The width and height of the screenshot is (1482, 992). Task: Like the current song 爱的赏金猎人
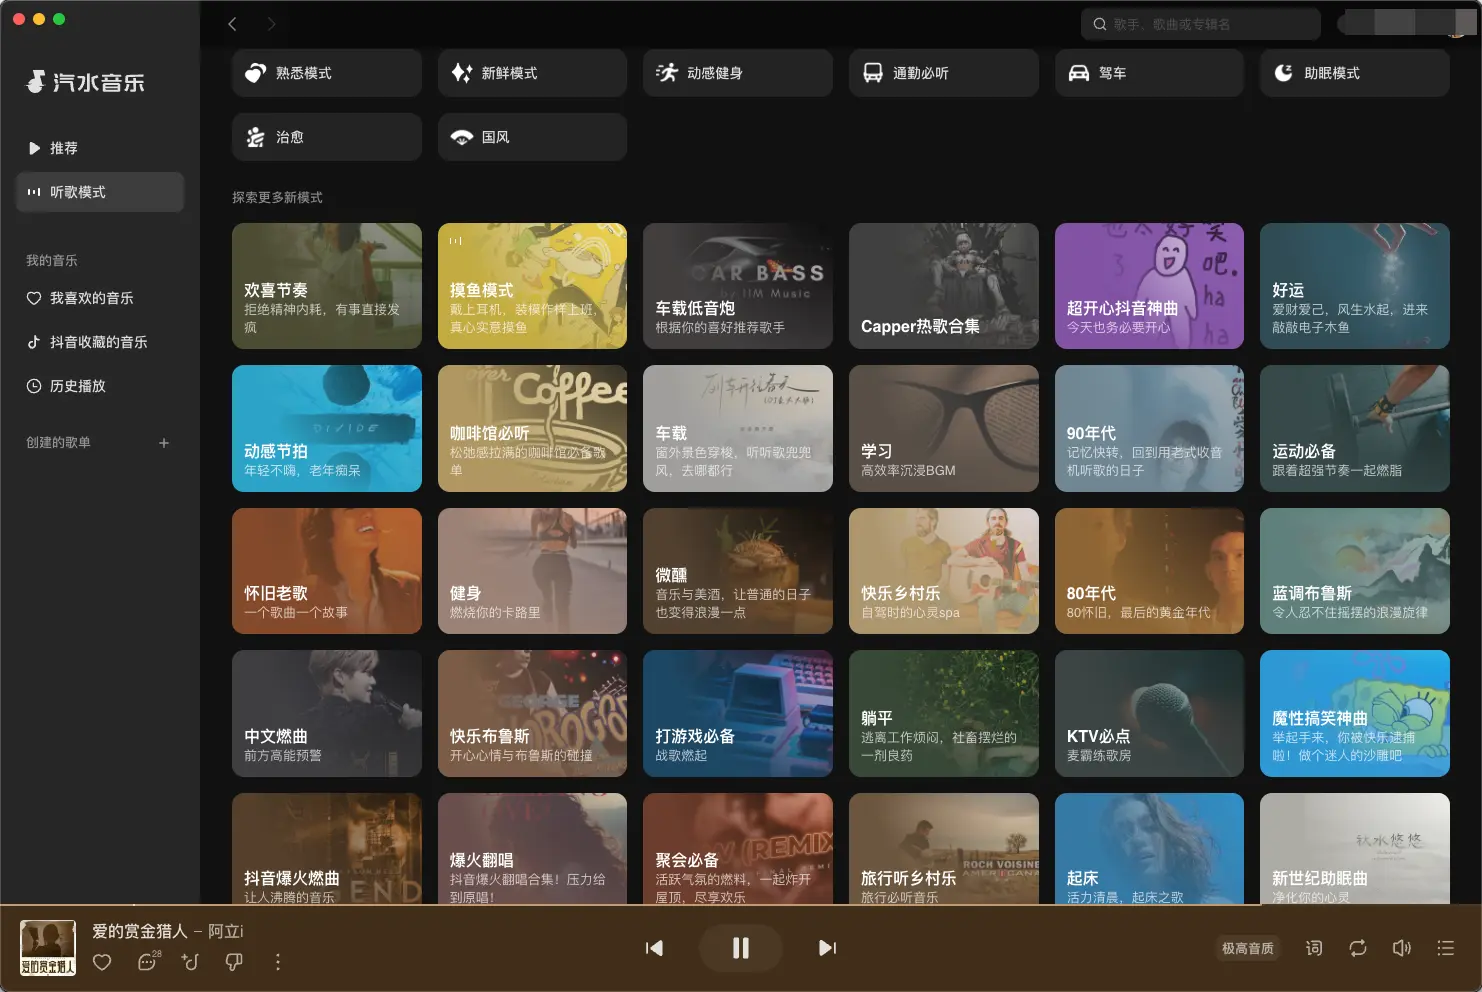(101, 962)
